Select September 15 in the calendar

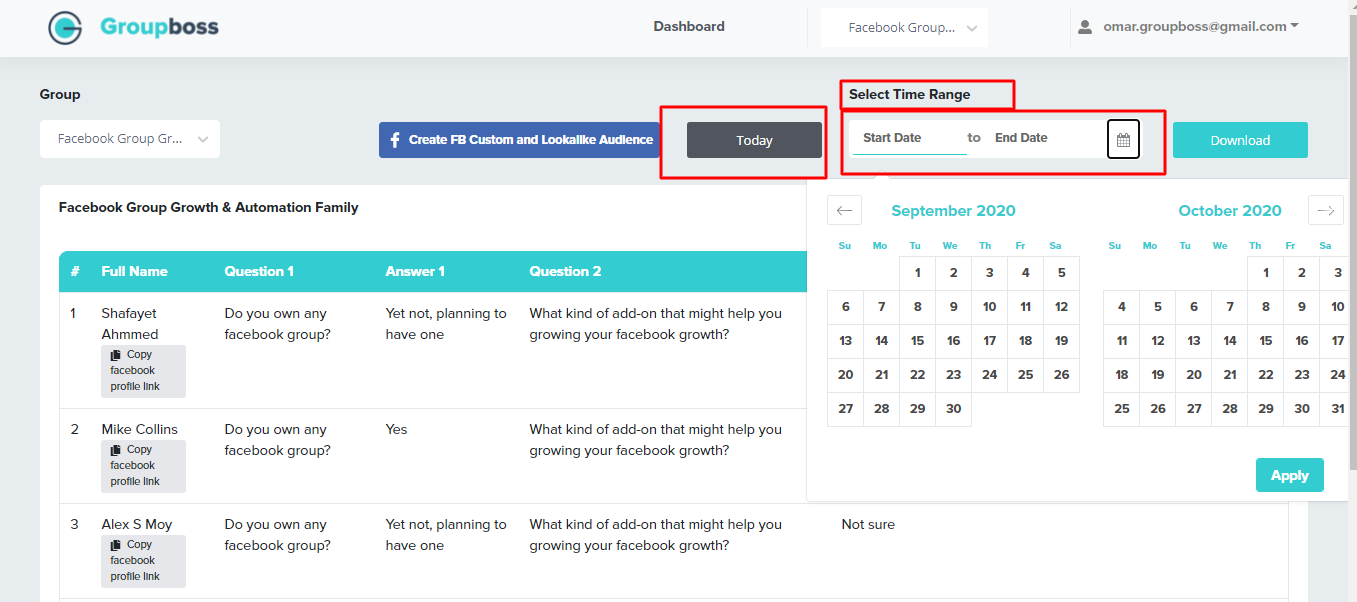917,341
